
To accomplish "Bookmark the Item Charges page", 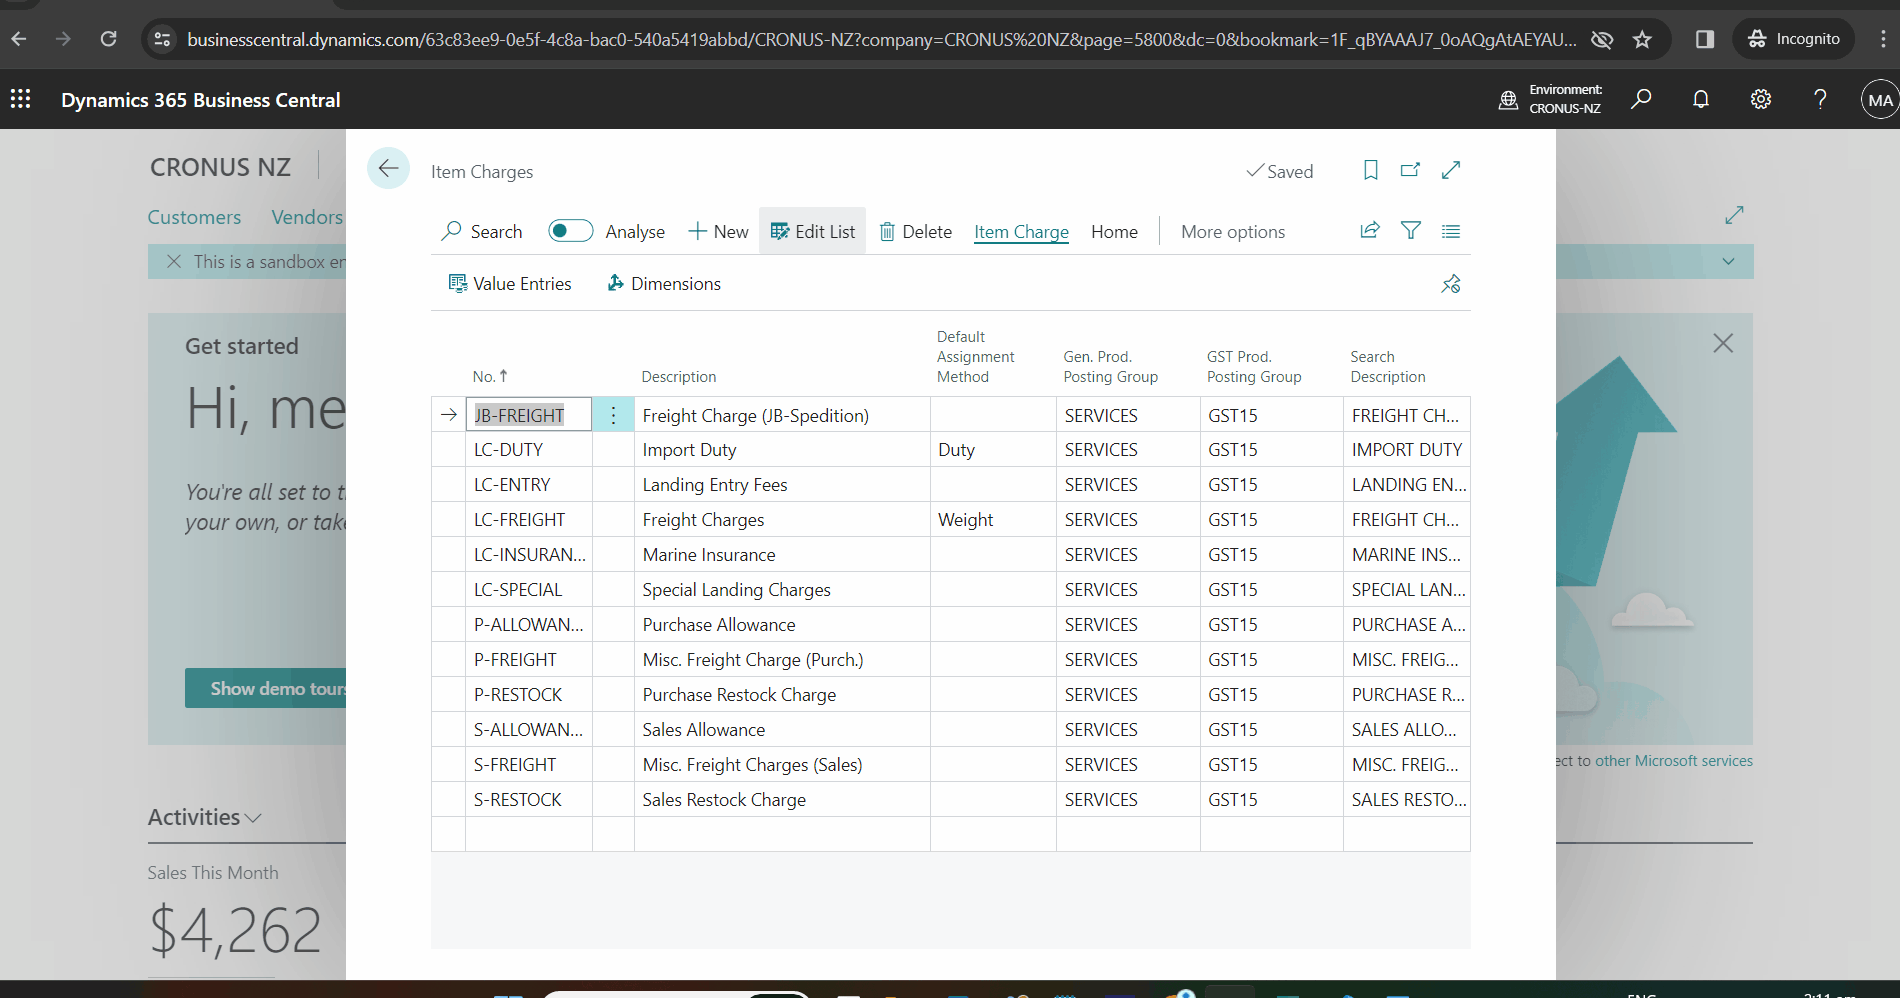I will coord(1370,170).
